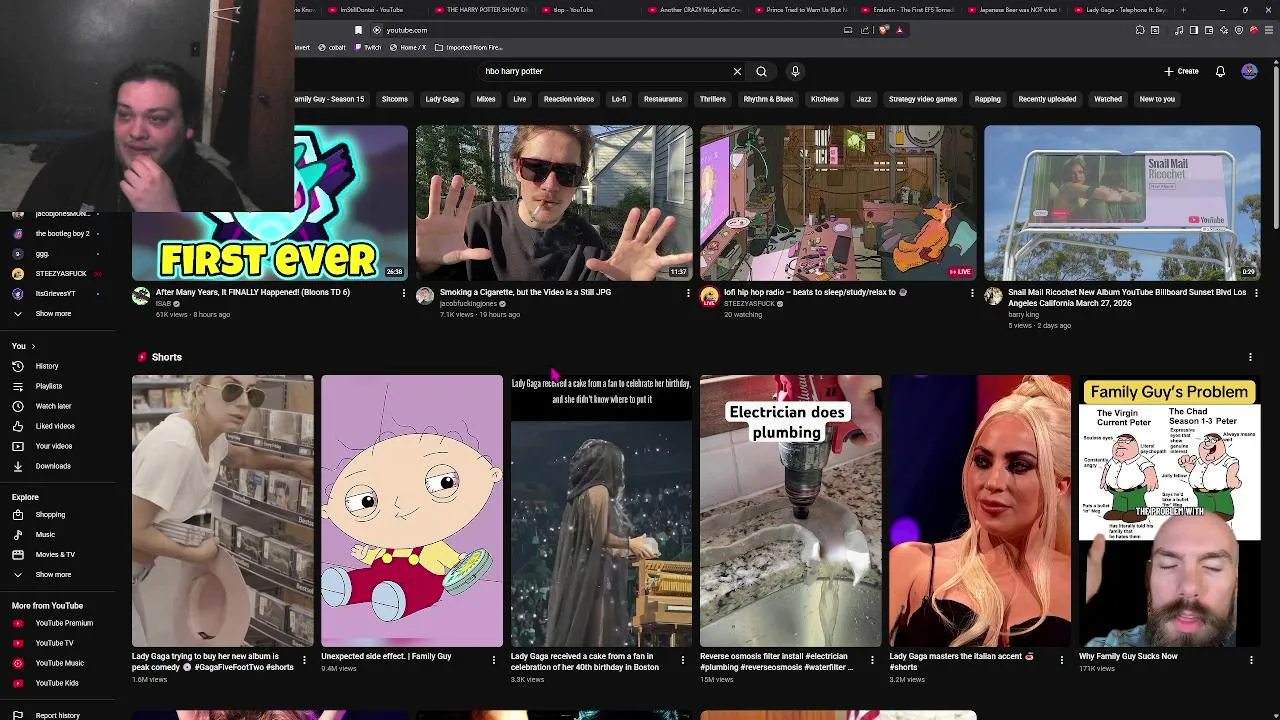
Task: Click the magnifier search button
Action: (761, 71)
